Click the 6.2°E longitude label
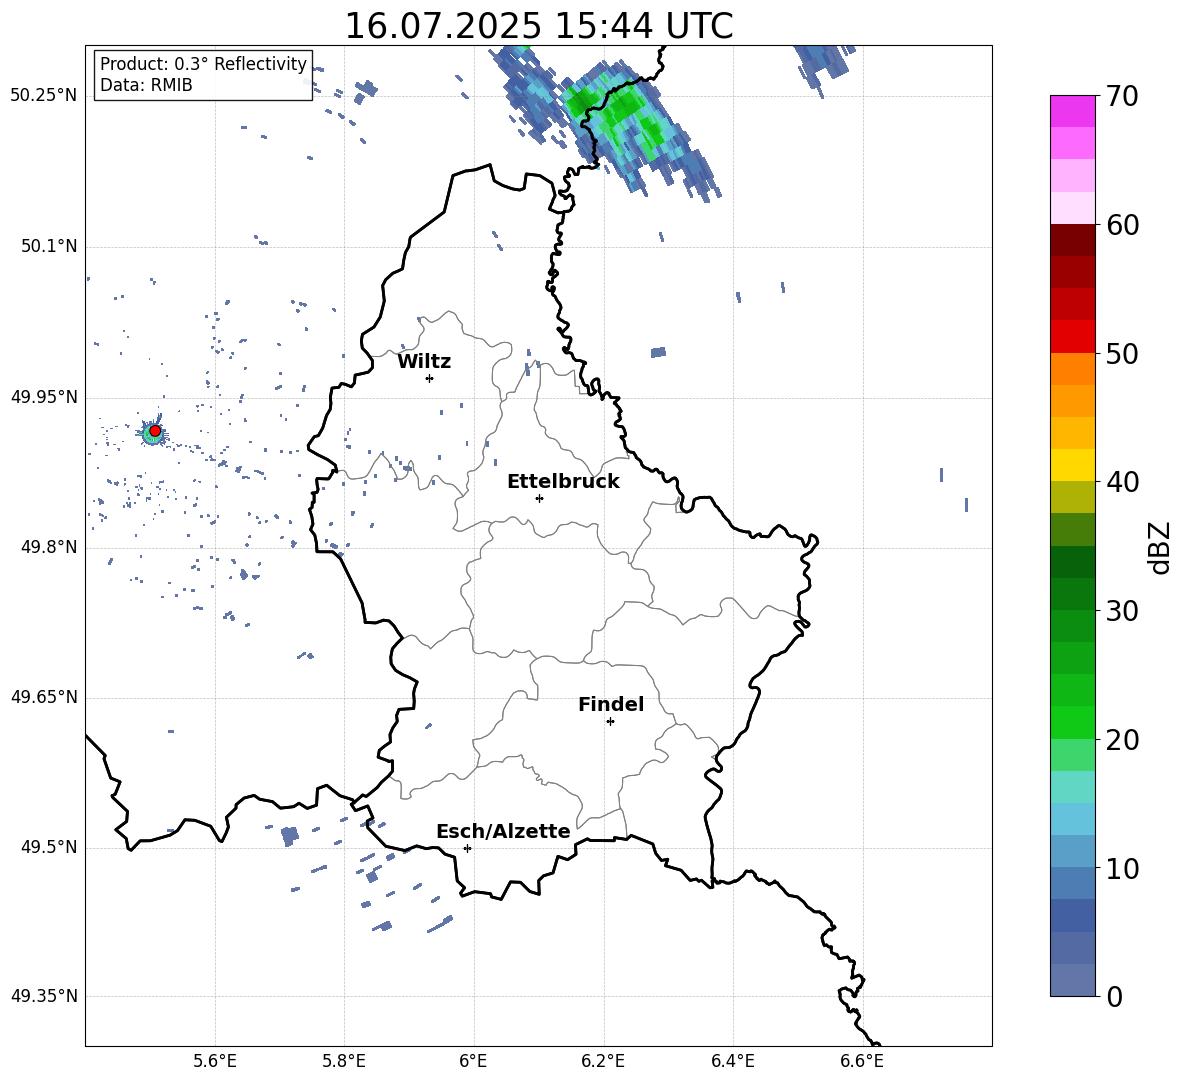Screen dimensions: 1184x1081 pos(603,1061)
